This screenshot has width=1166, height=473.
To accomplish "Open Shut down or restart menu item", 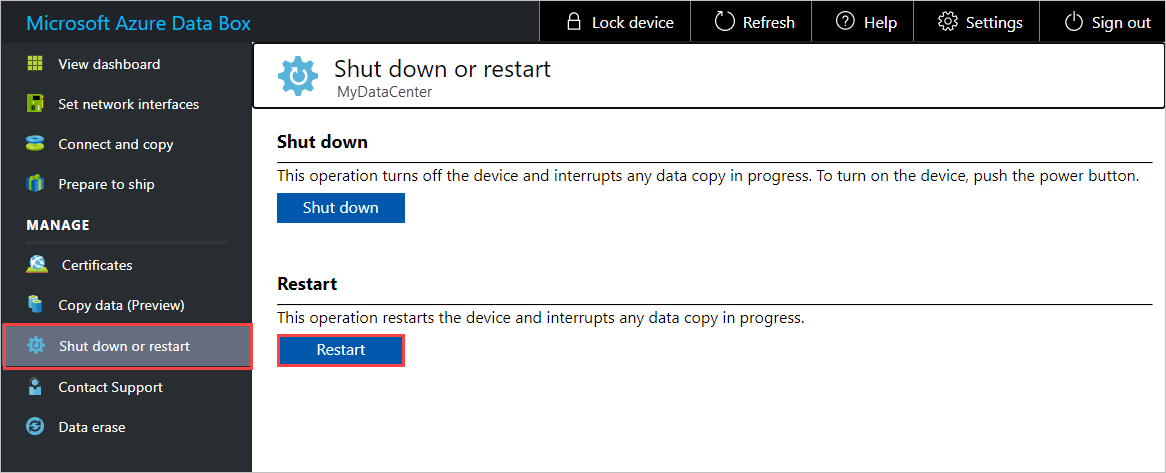I will point(124,346).
